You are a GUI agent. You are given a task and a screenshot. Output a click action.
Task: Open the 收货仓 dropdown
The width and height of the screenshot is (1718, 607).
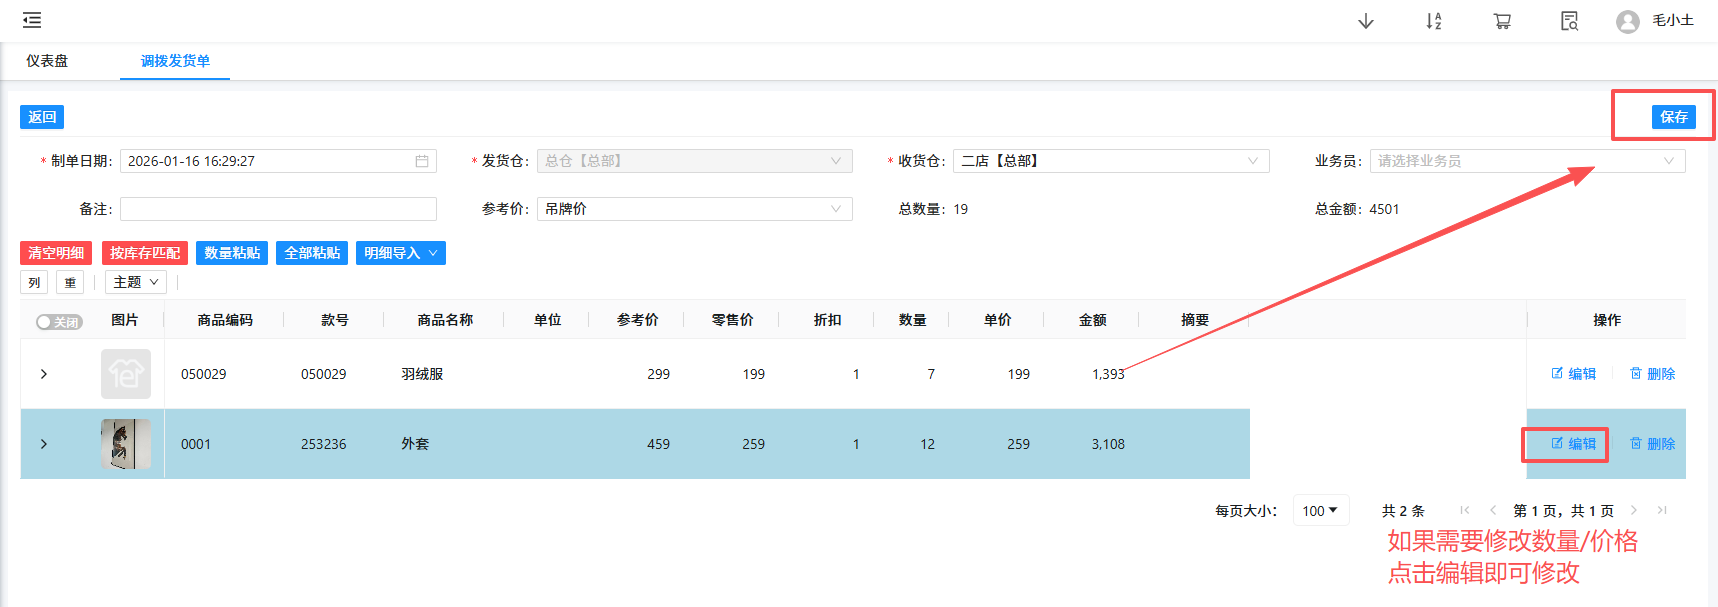[x=1110, y=161]
